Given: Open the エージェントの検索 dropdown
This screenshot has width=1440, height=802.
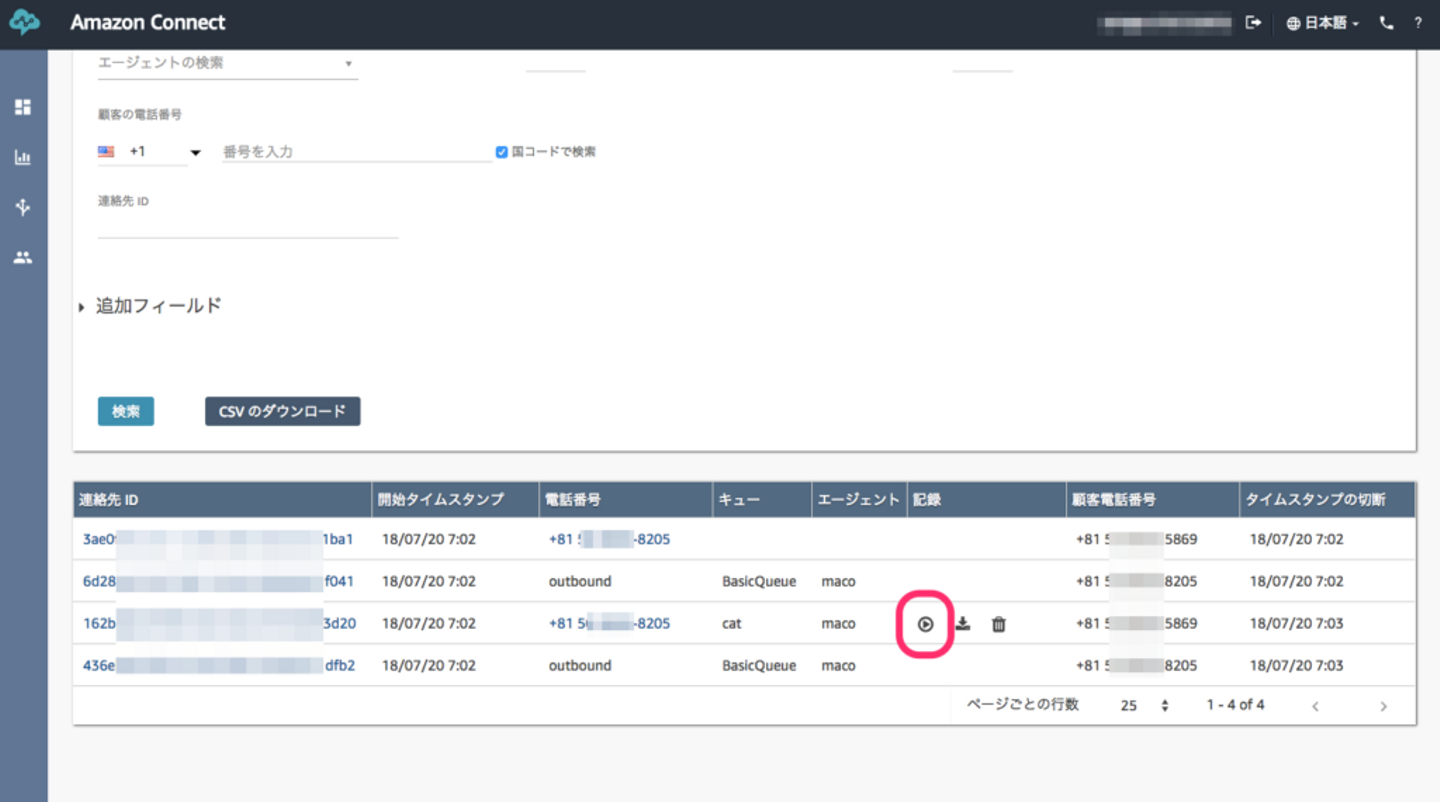Looking at the screenshot, I should 227,63.
